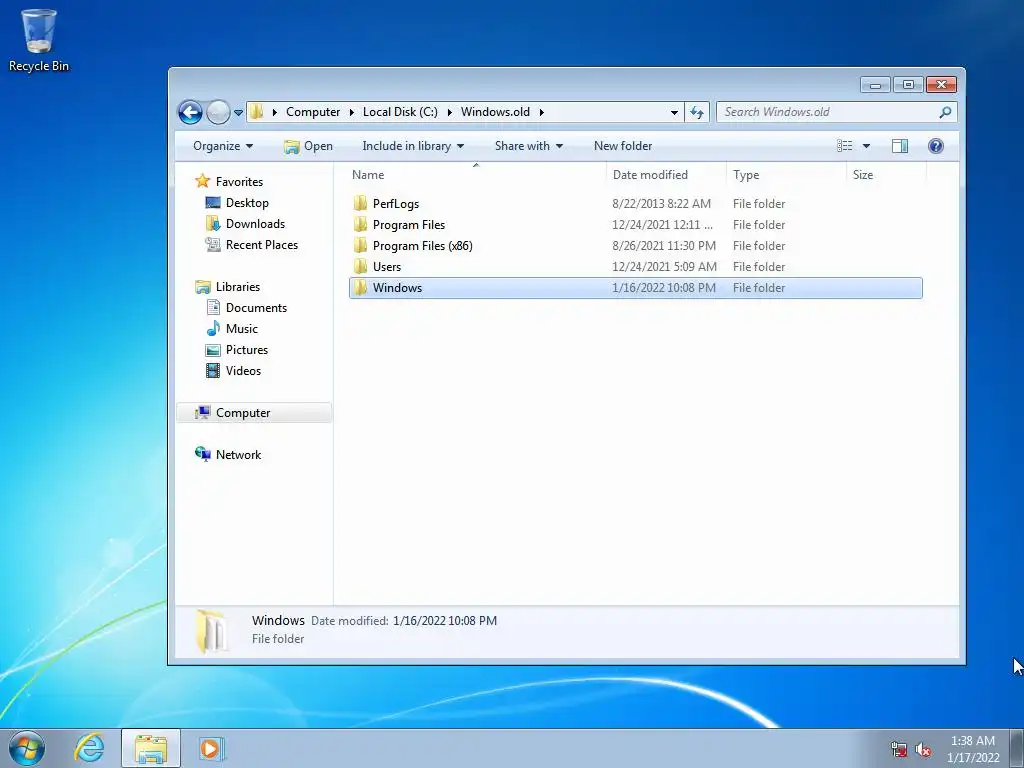Click the Recycle Bin desktop icon
Image resolution: width=1024 pixels, height=768 pixels.
coord(39,40)
